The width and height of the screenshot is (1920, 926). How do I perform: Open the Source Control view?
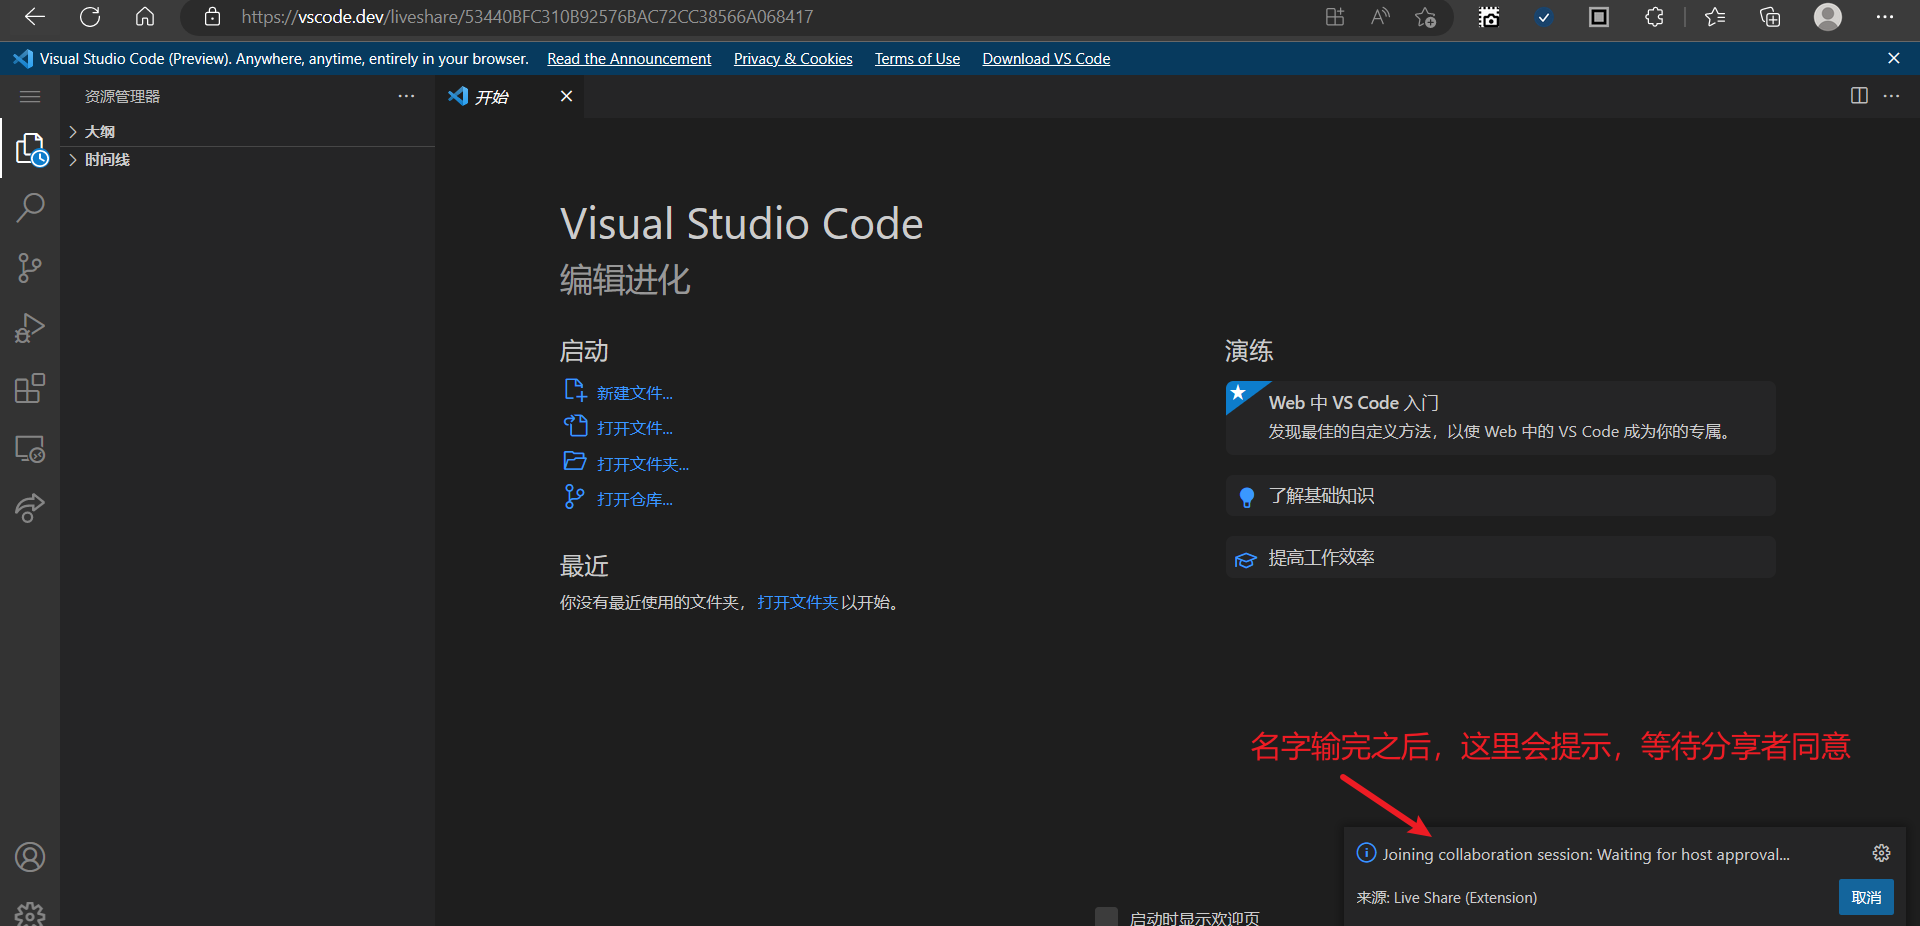tap(30, 268)
